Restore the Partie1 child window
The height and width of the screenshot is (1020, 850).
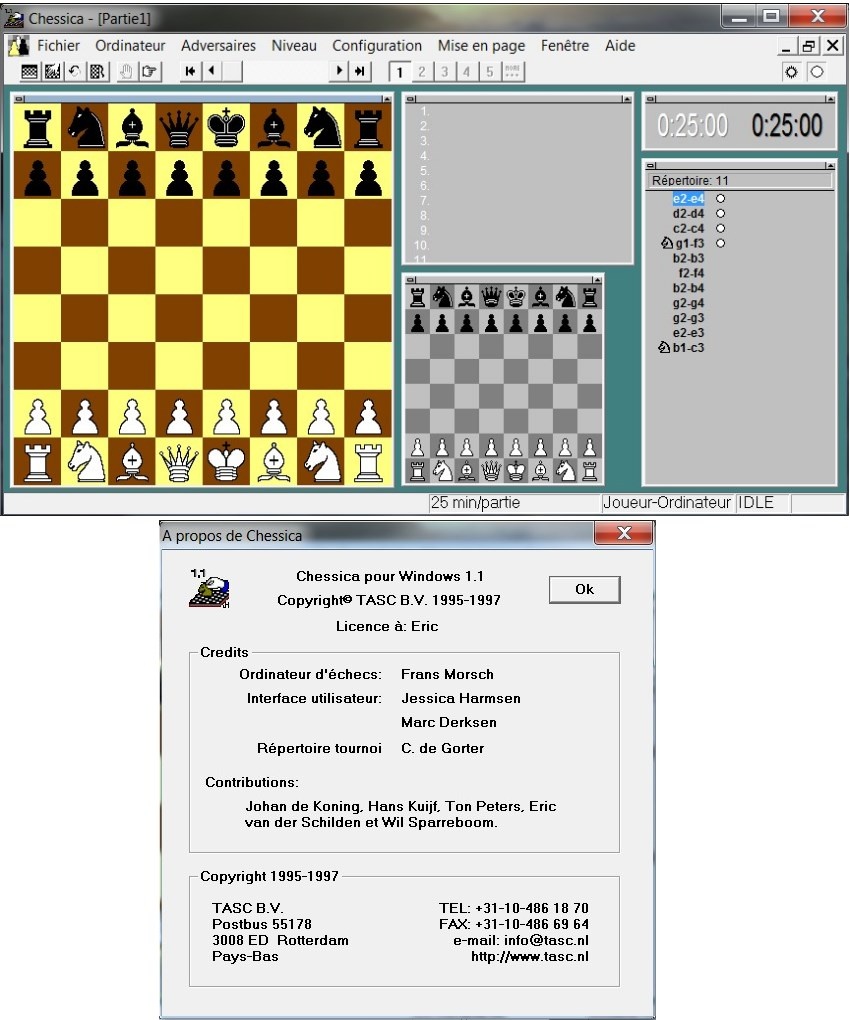[808, 46]
